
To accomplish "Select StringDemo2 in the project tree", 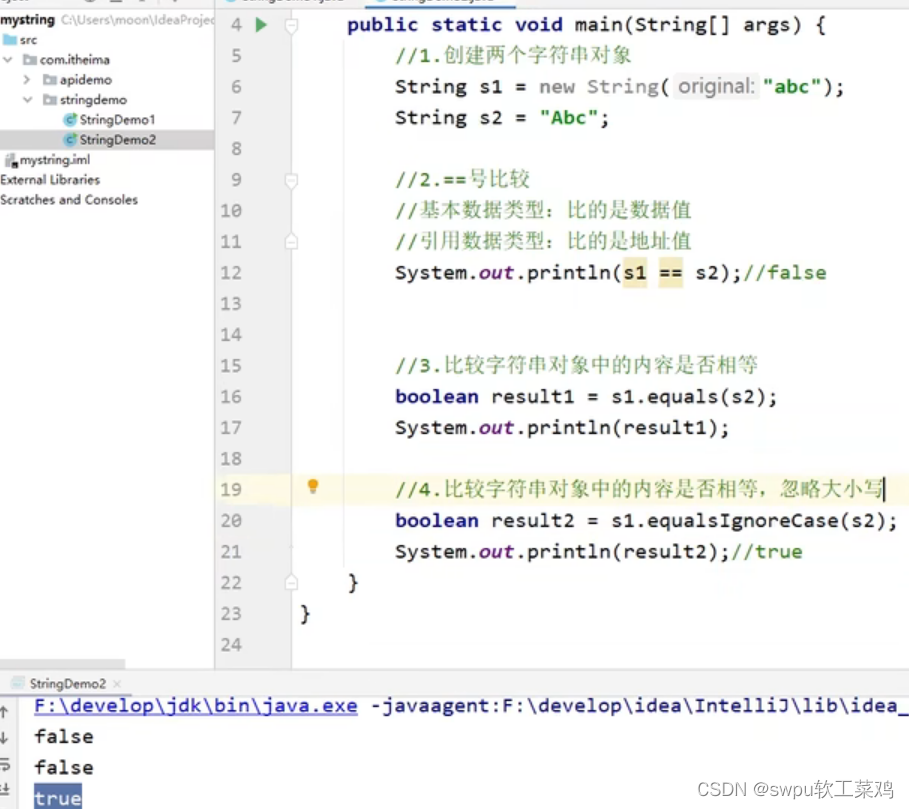I will tap(118, 140).
